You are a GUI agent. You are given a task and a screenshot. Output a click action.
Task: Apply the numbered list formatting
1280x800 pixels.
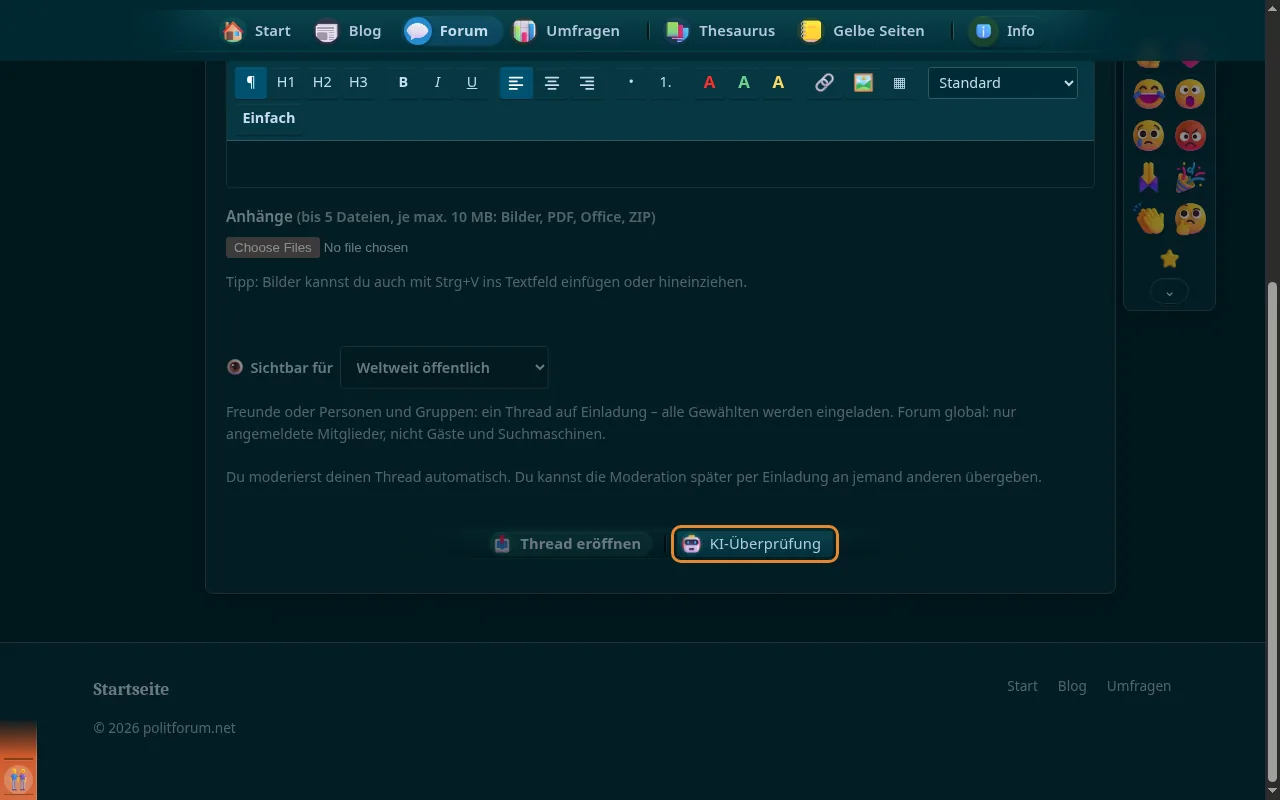point(665,83)
